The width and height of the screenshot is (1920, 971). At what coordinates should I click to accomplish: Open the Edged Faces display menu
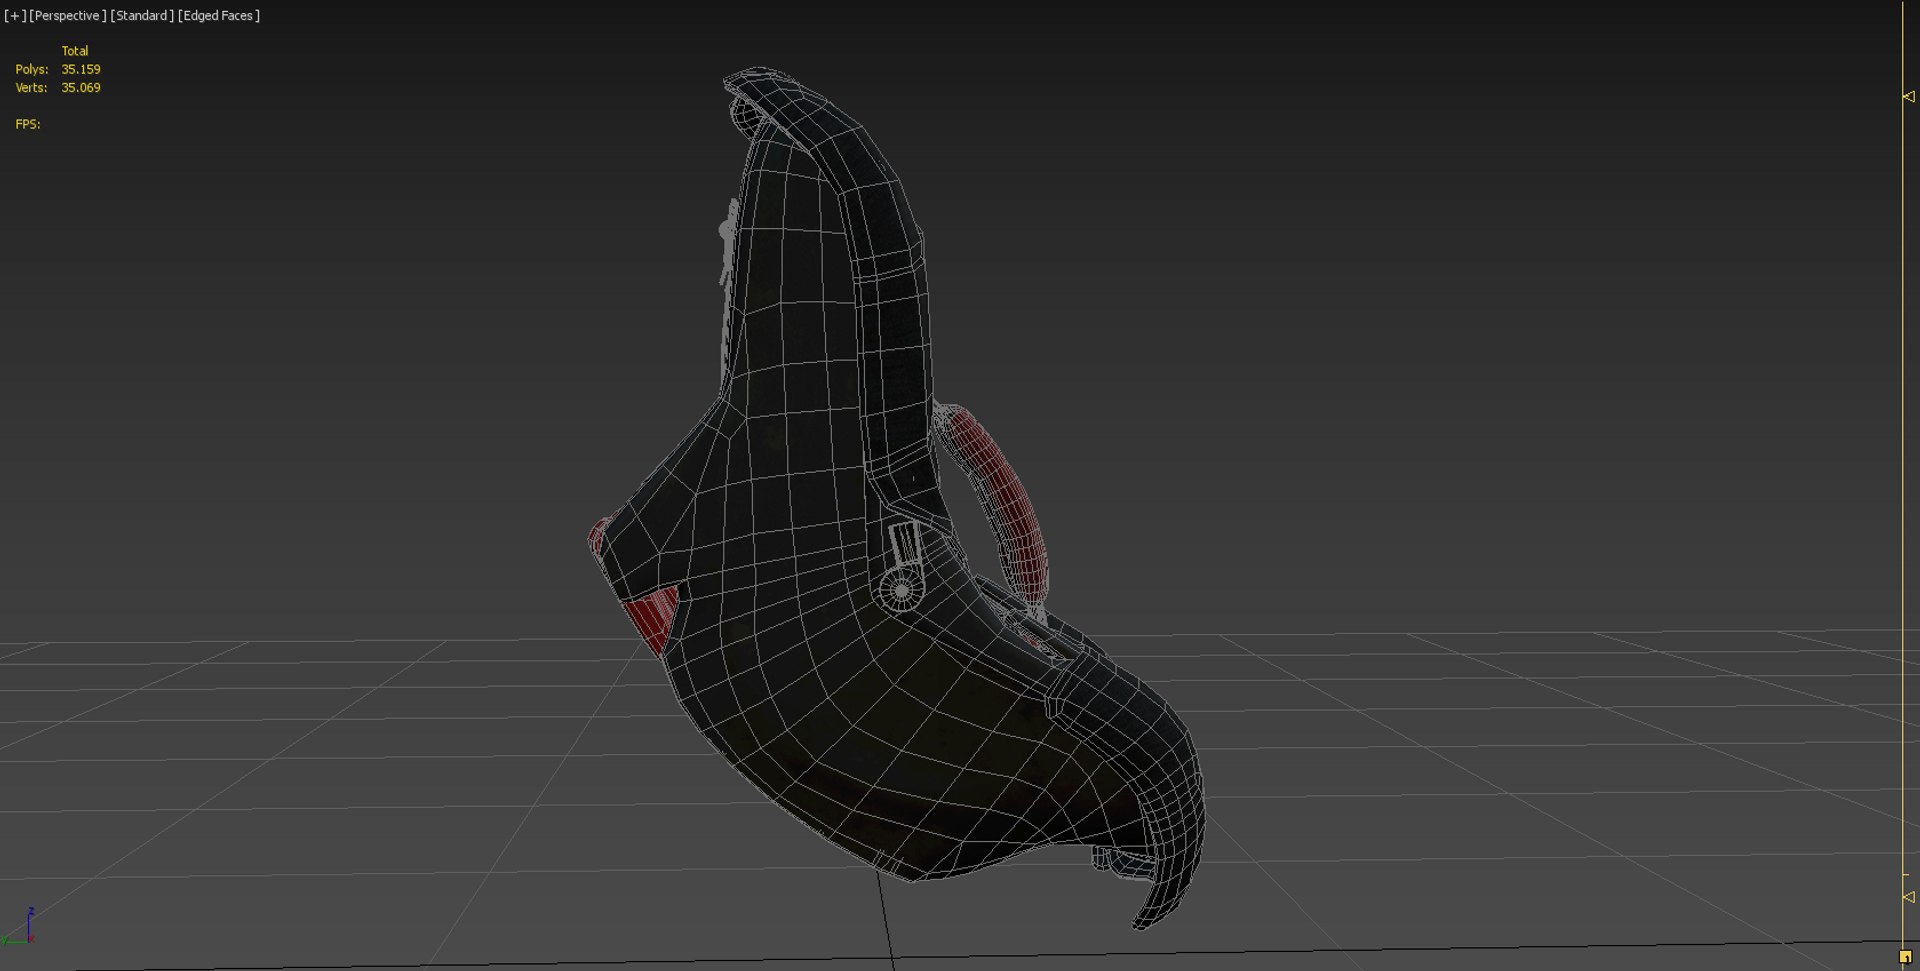219,16
